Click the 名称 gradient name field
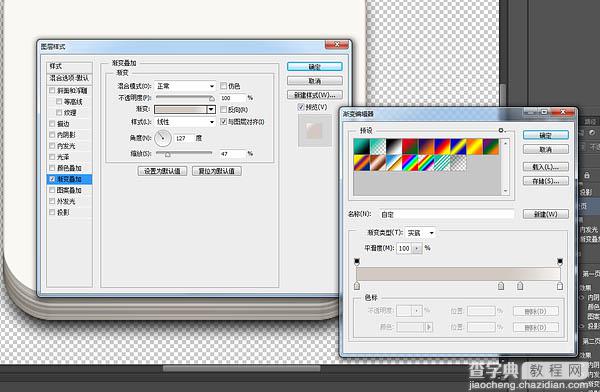Viewport: 600px width, 392px height. (x=447, y=214)
